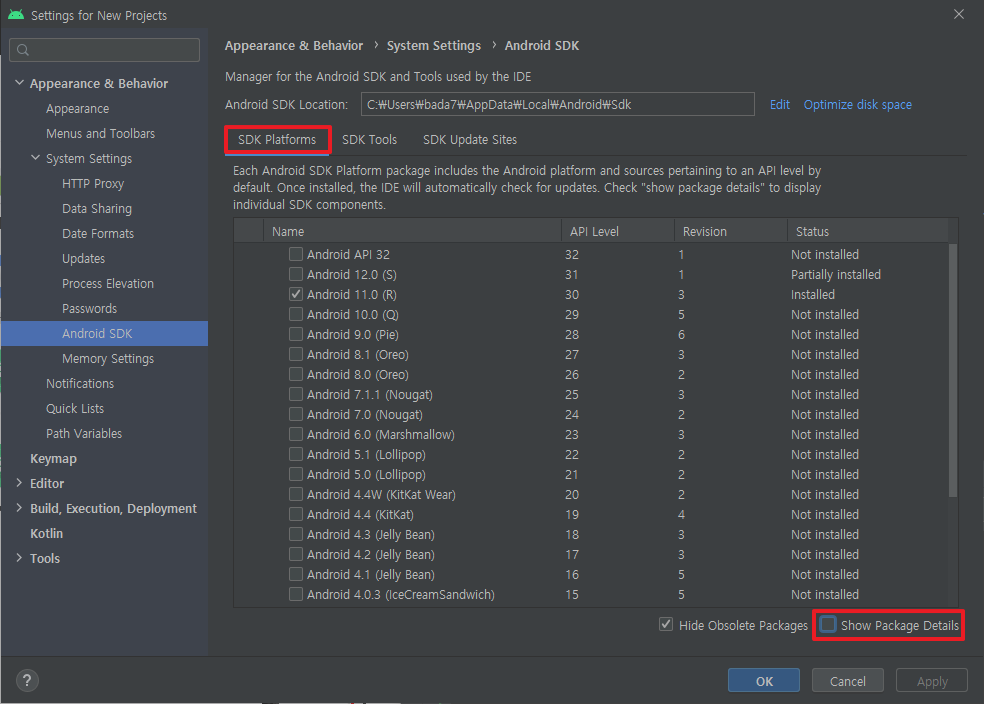Viewport: 984px width, 704px height.
Task: Uncheck the Android 11.0 (R) checkbox
Action: pyautogui.click(x=296, y=294)
